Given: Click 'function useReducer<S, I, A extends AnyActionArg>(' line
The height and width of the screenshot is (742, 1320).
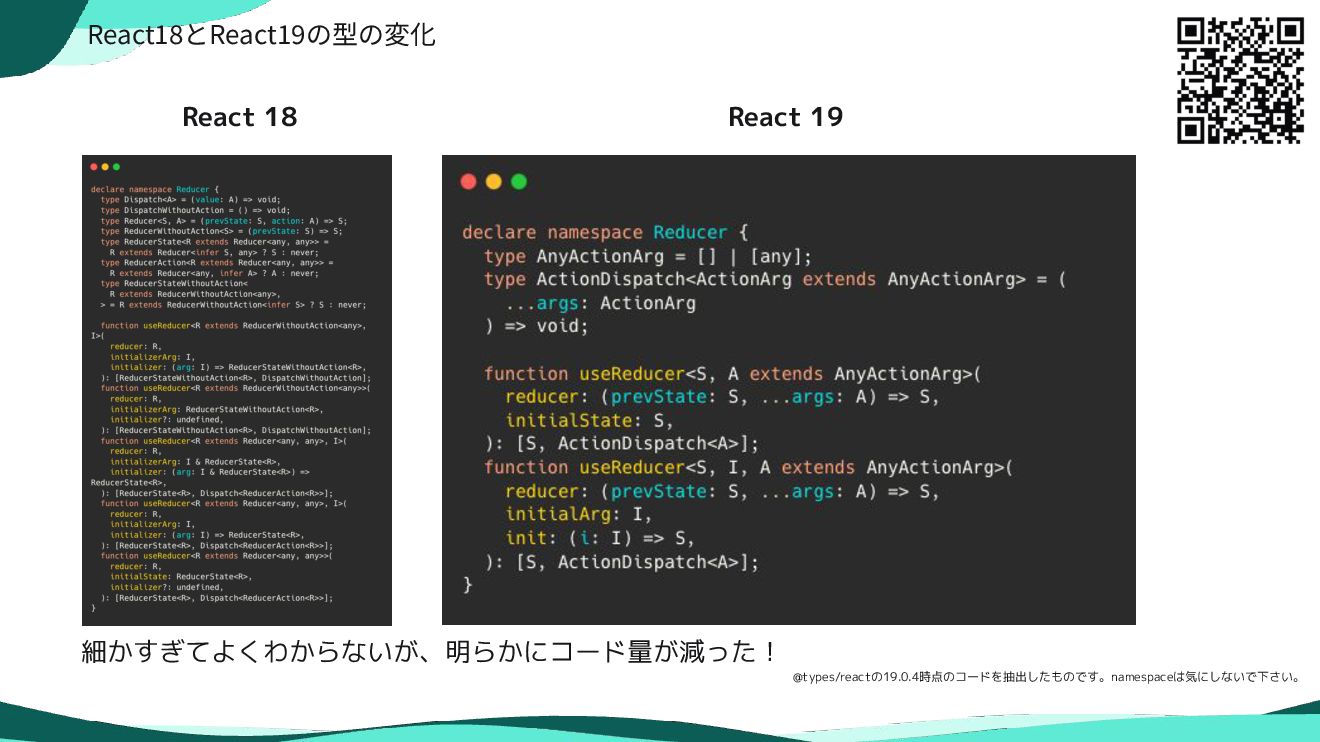Looking at the screenshot, I should pyautogui.click(x=749, y=468).
